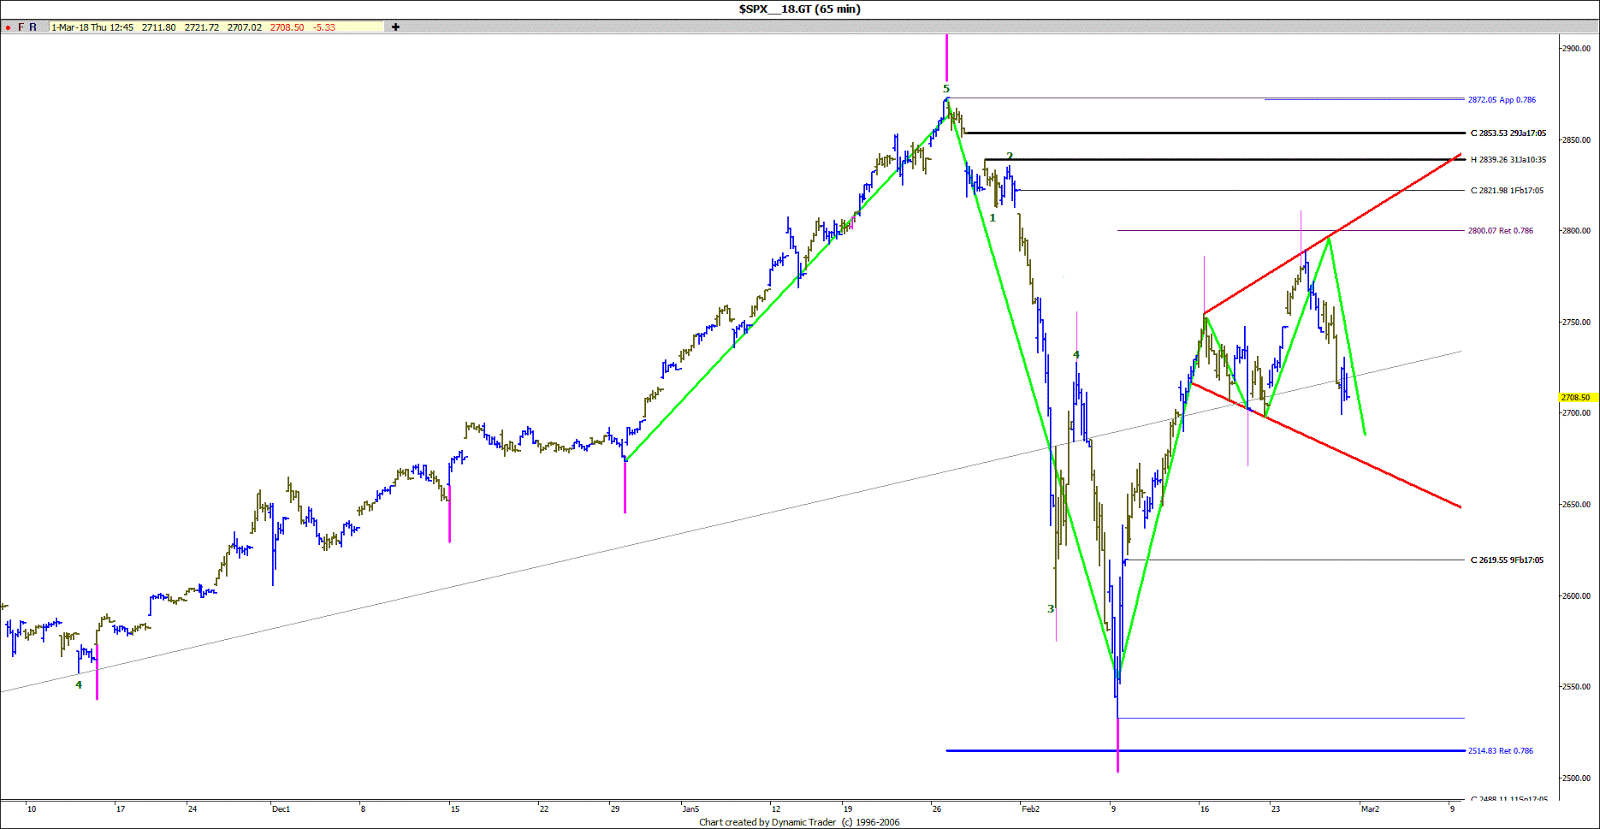Click the 2650.00 price axis label
This screenshot has height=829, width=1600.
[x=1576, y=505]
